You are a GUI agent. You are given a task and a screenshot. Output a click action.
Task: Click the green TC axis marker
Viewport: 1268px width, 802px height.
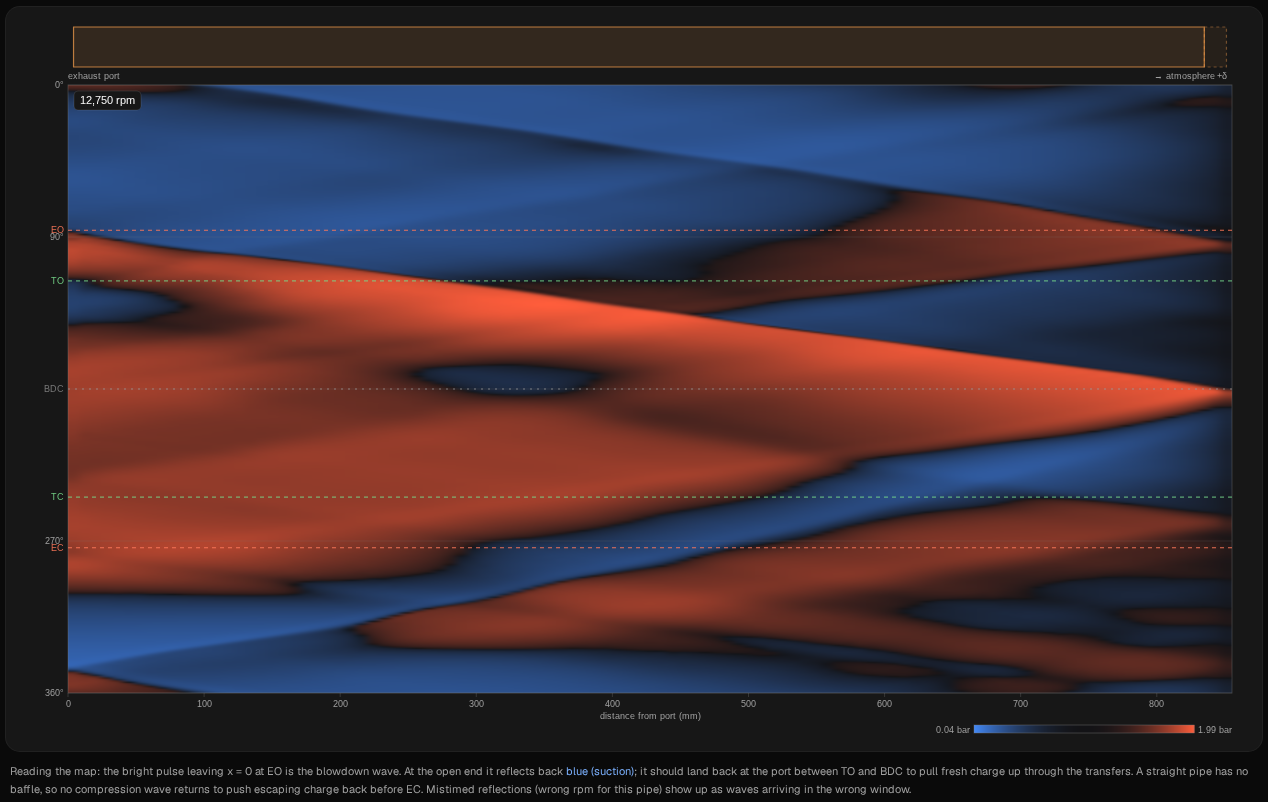click(x=57, y=497)
